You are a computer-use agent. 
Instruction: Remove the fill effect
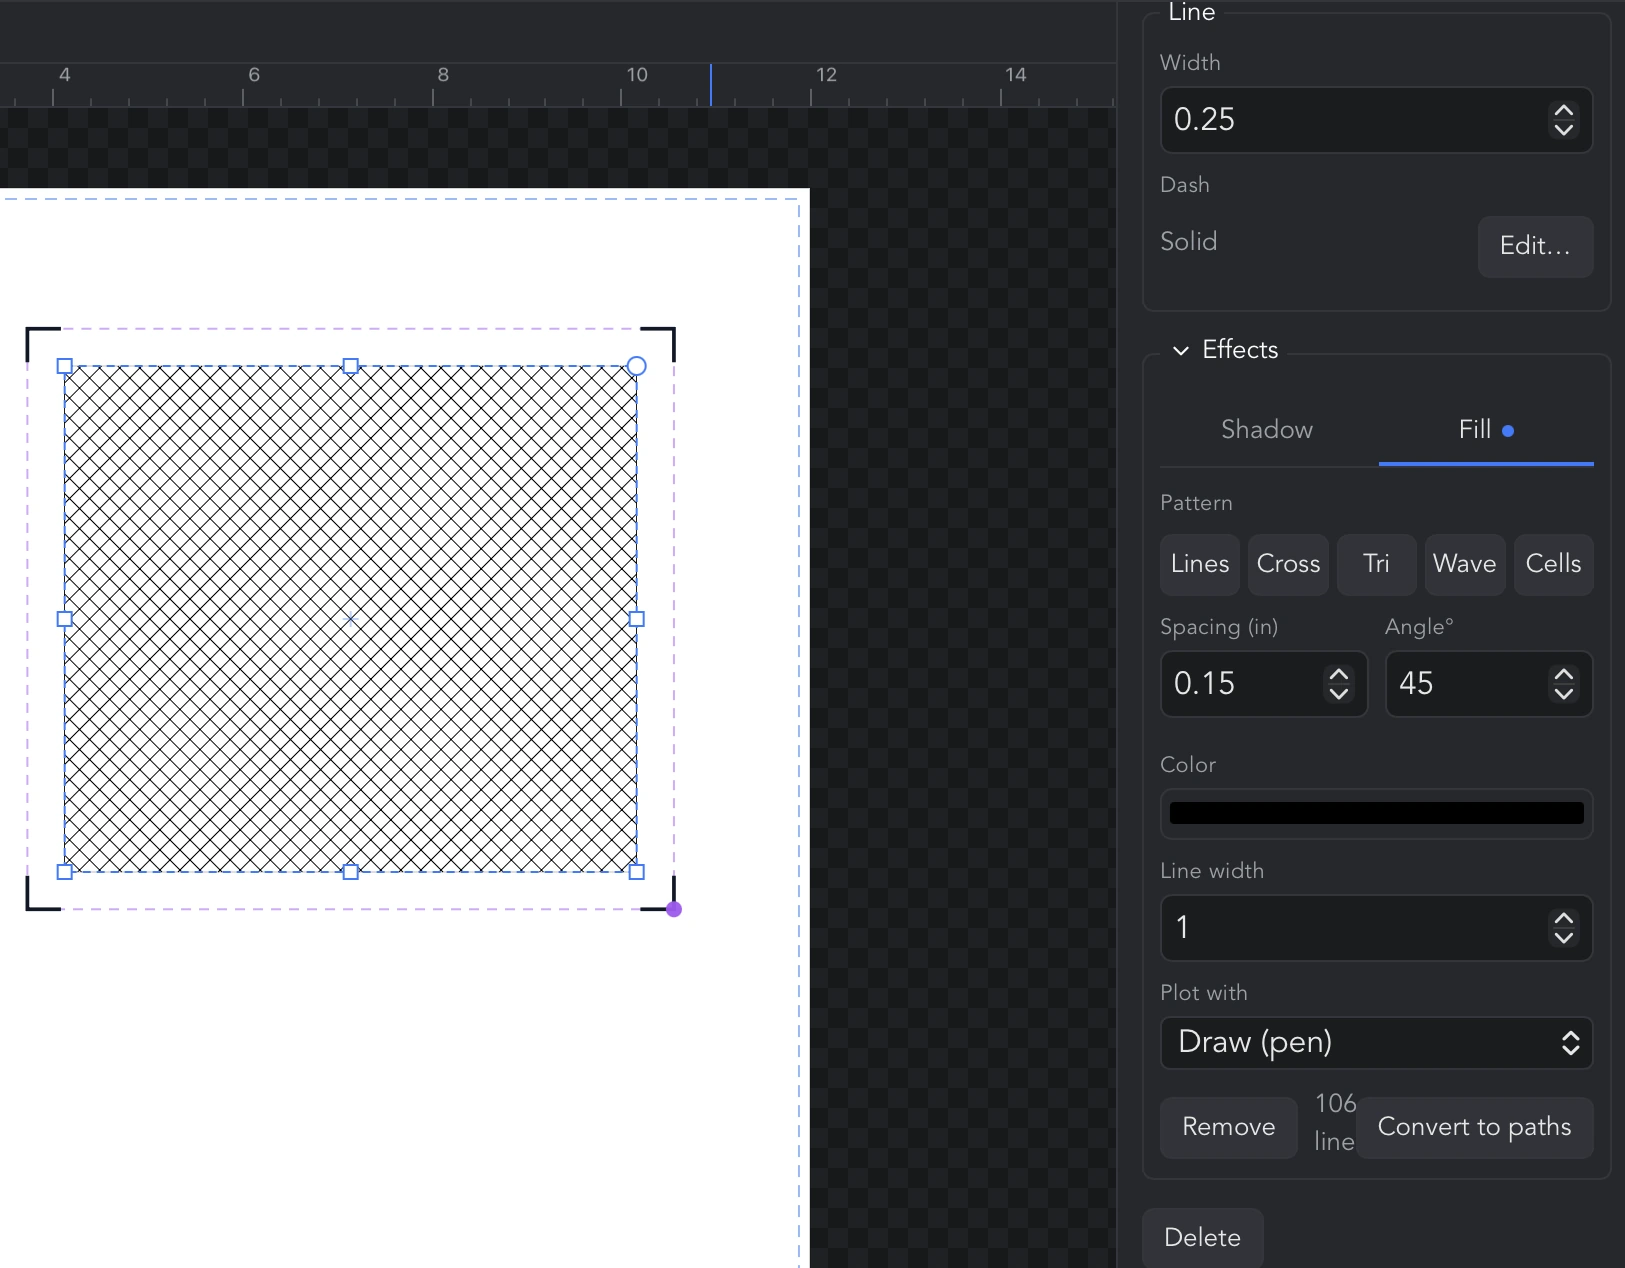(x=1228, y=1127)
